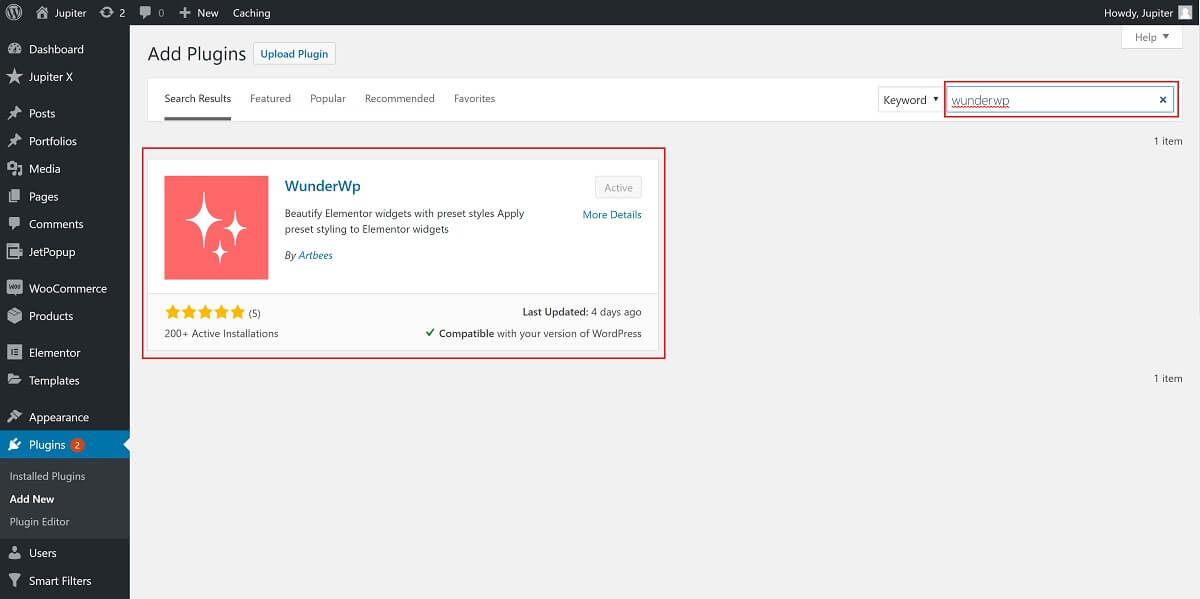Clear the plugin search with the X

[1163, 100]
